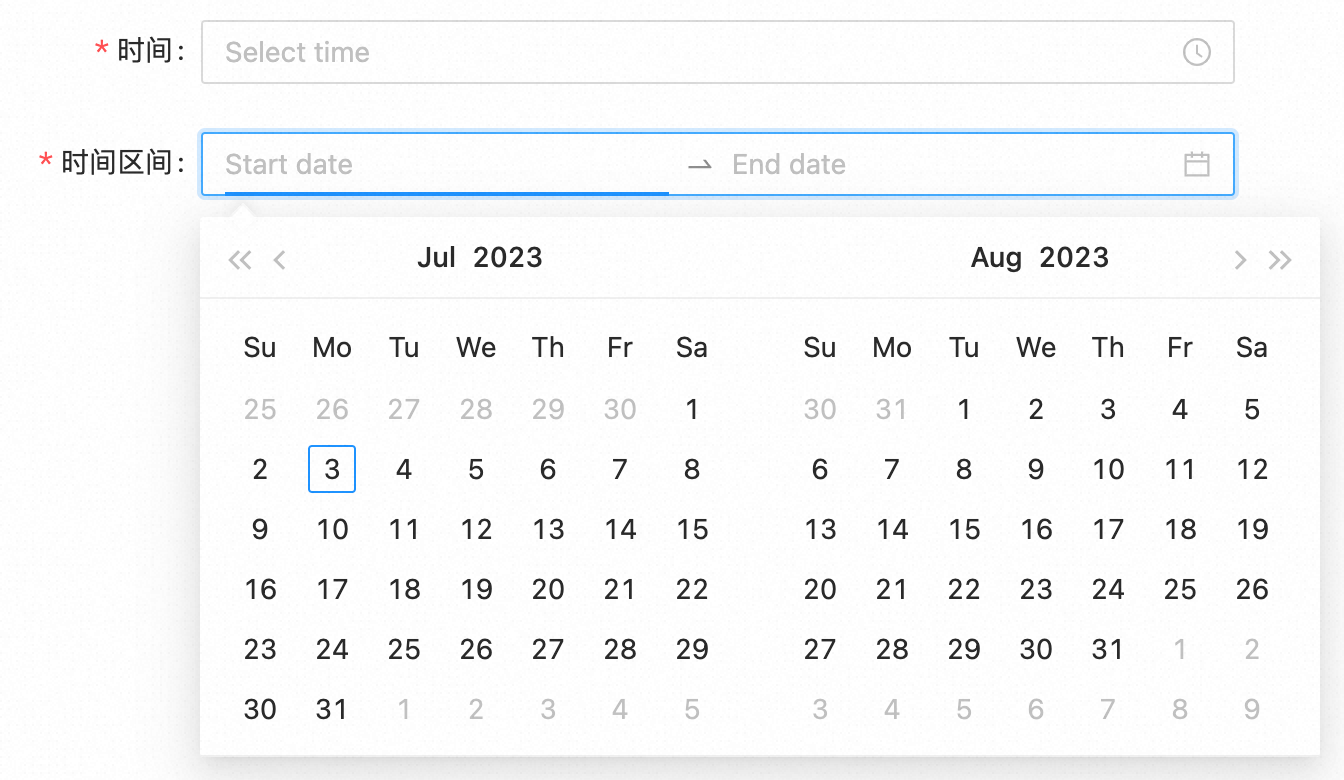The width and height of the screenshot is (1344, 780).
Task: Focus the Select time input
Action: [x=690, y=52]
